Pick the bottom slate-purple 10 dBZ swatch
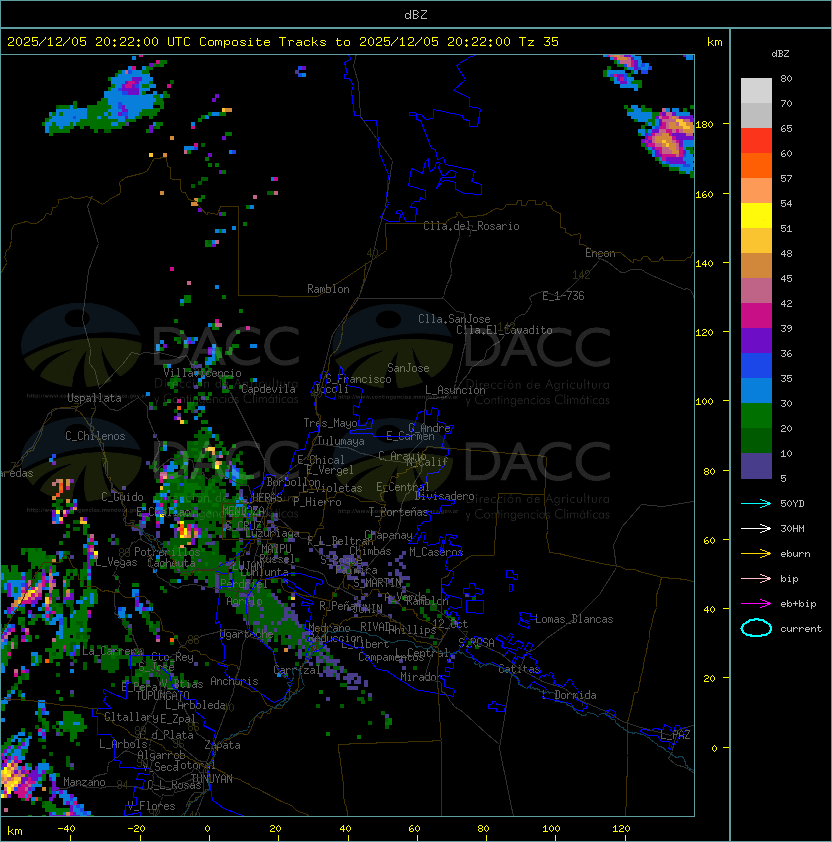Image resolution: width=832 pixels, height=842 pixels. pos(756,466)
